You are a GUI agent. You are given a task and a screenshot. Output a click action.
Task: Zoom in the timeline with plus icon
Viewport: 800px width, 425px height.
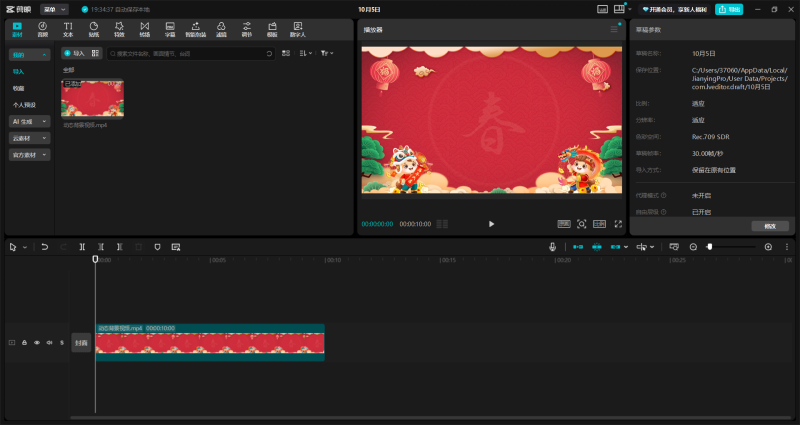click(768, 247)
